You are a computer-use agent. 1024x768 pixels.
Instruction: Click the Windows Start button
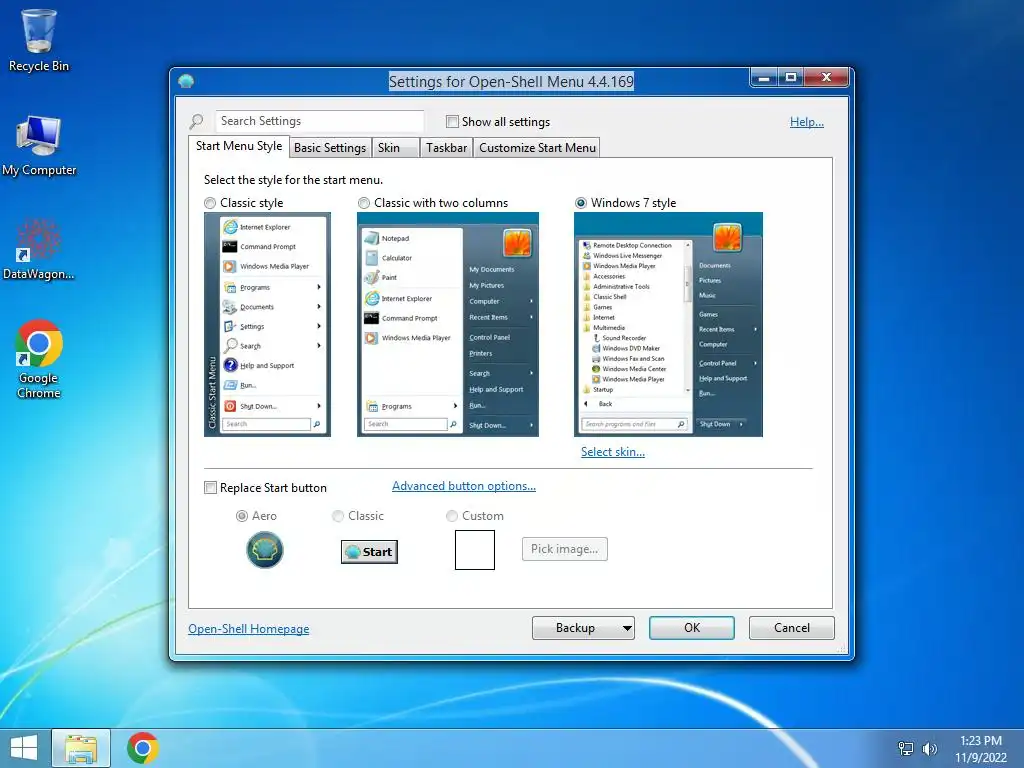click(x=24, y=748)
